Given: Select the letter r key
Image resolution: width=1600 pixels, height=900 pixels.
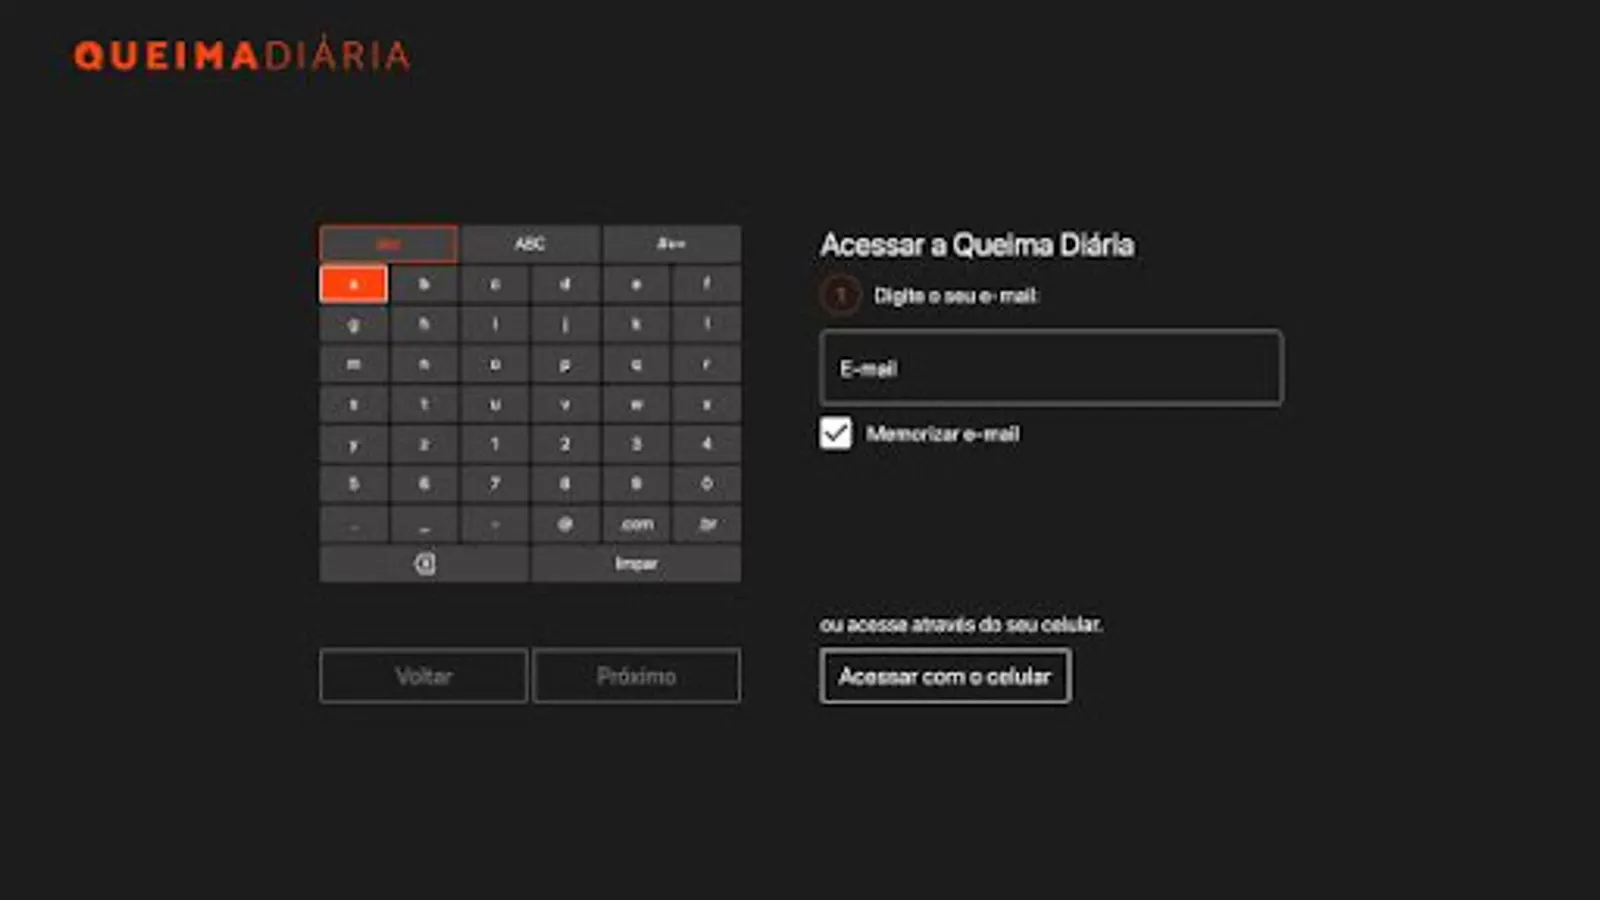Looking at the screenshot, I should 707,364.
